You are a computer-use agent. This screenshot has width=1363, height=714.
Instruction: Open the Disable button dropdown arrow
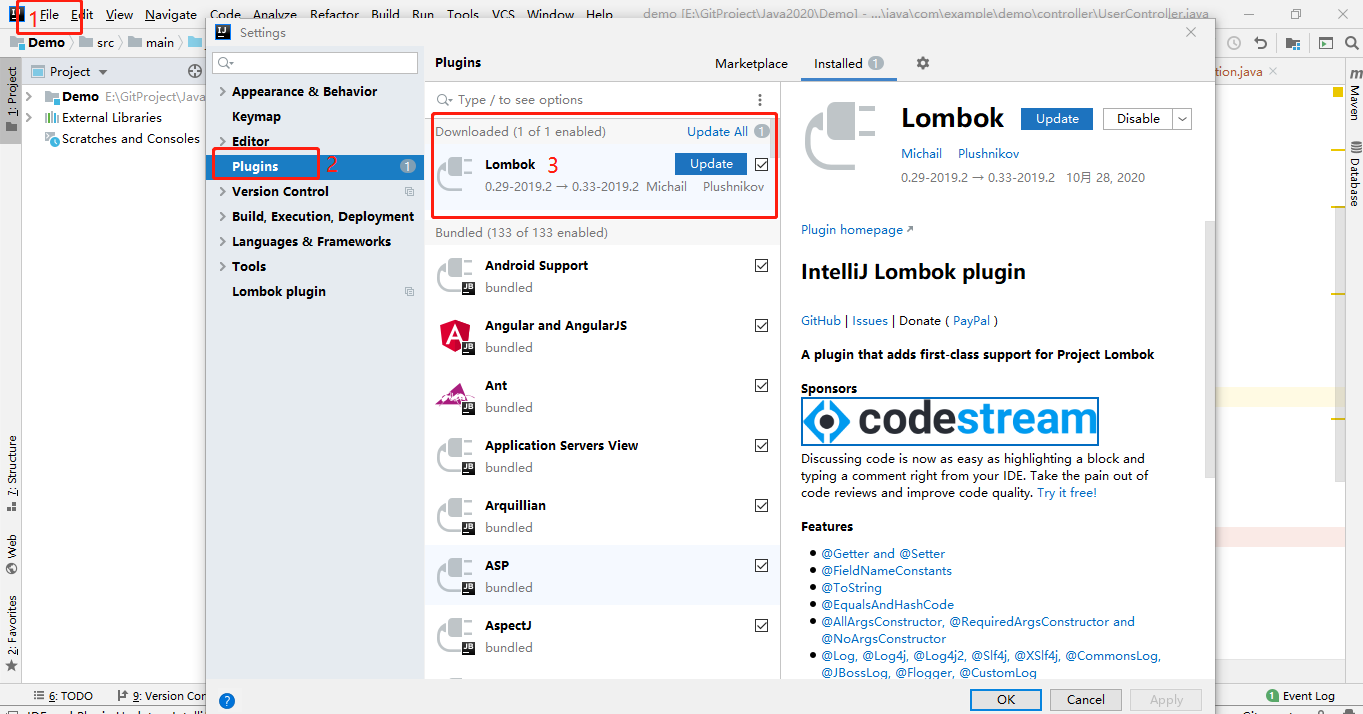coord(1182,119)
